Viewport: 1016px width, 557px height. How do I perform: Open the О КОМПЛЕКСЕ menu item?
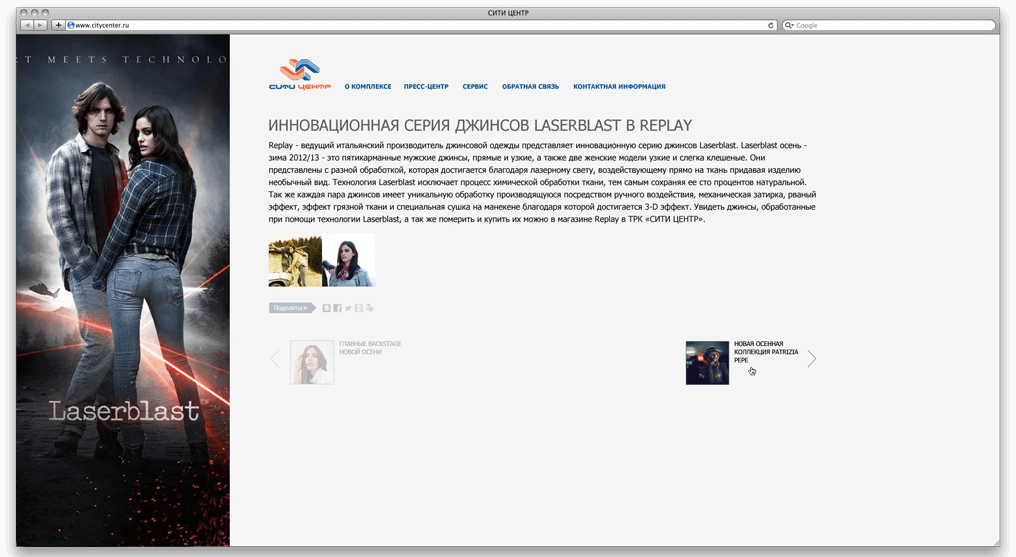tap(368, 86)
